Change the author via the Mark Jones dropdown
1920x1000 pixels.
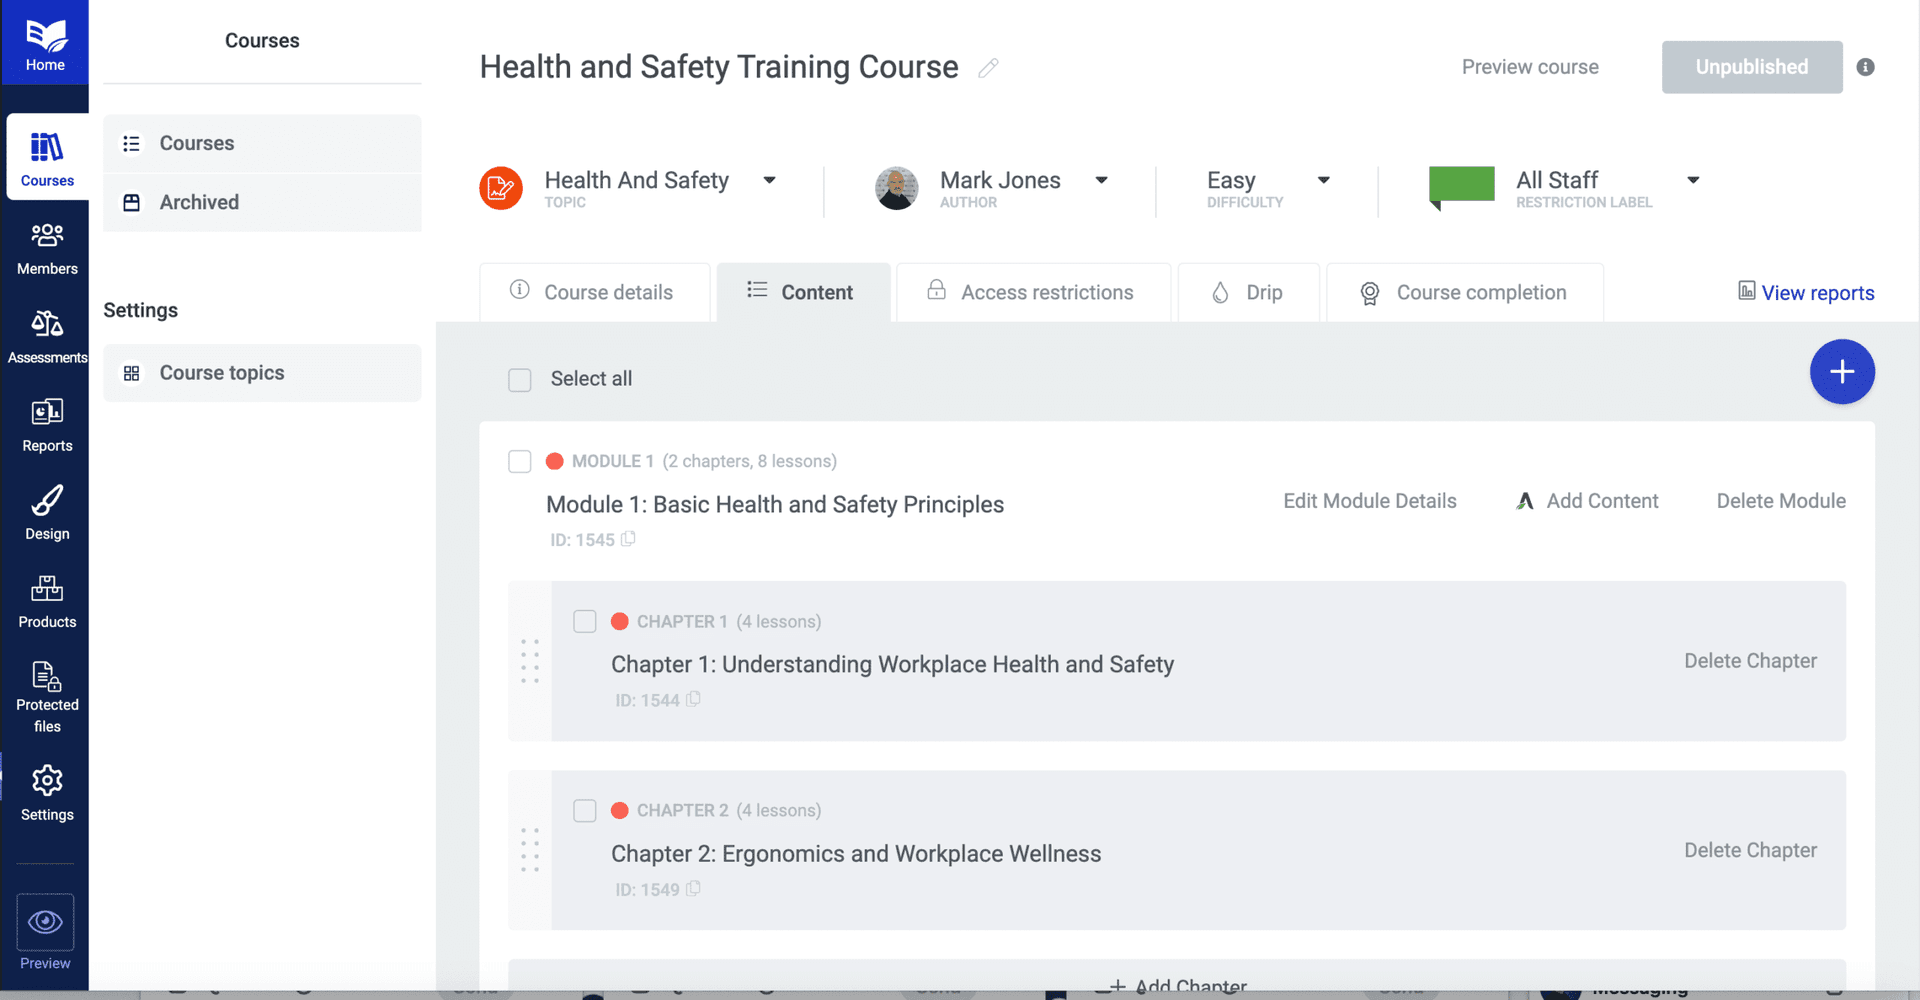[1102, 180]
